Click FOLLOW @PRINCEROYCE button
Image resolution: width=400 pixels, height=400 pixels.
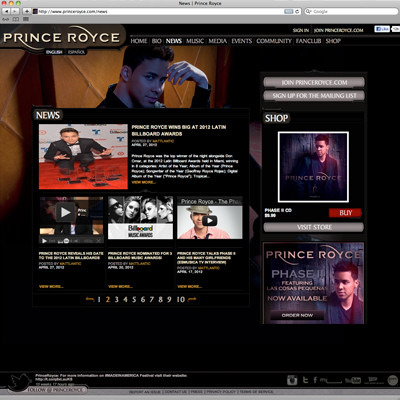pos(55,389)
